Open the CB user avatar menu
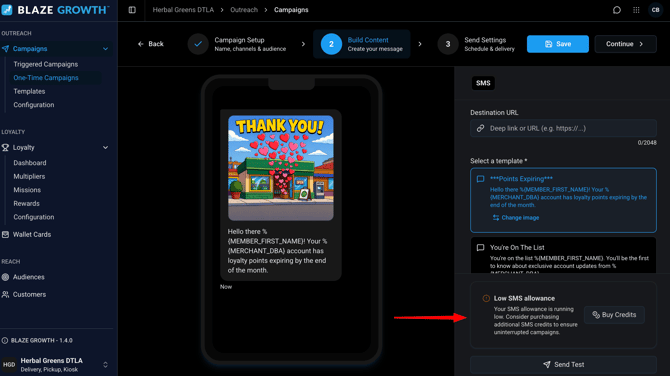This screenshot has height=376, width=670. (x=655, y=10)
